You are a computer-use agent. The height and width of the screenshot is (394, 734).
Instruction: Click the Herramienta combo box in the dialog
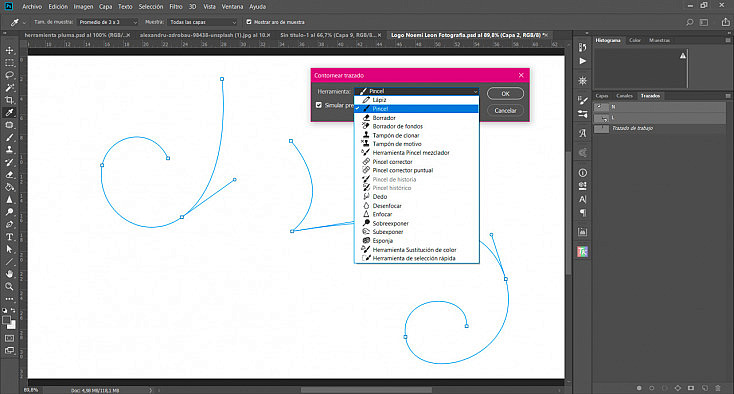(x=417, y=91)
